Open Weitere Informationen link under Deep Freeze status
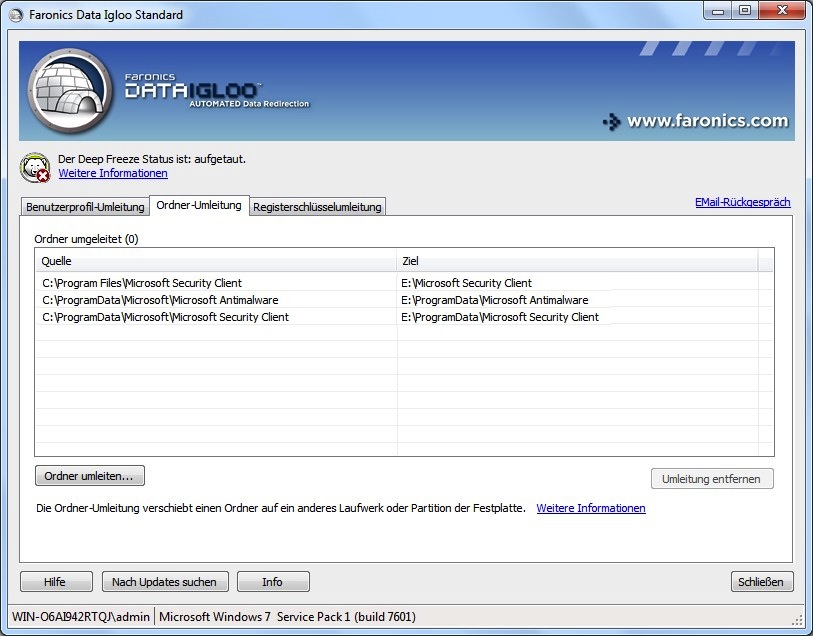813x636 pixels. 113,173
